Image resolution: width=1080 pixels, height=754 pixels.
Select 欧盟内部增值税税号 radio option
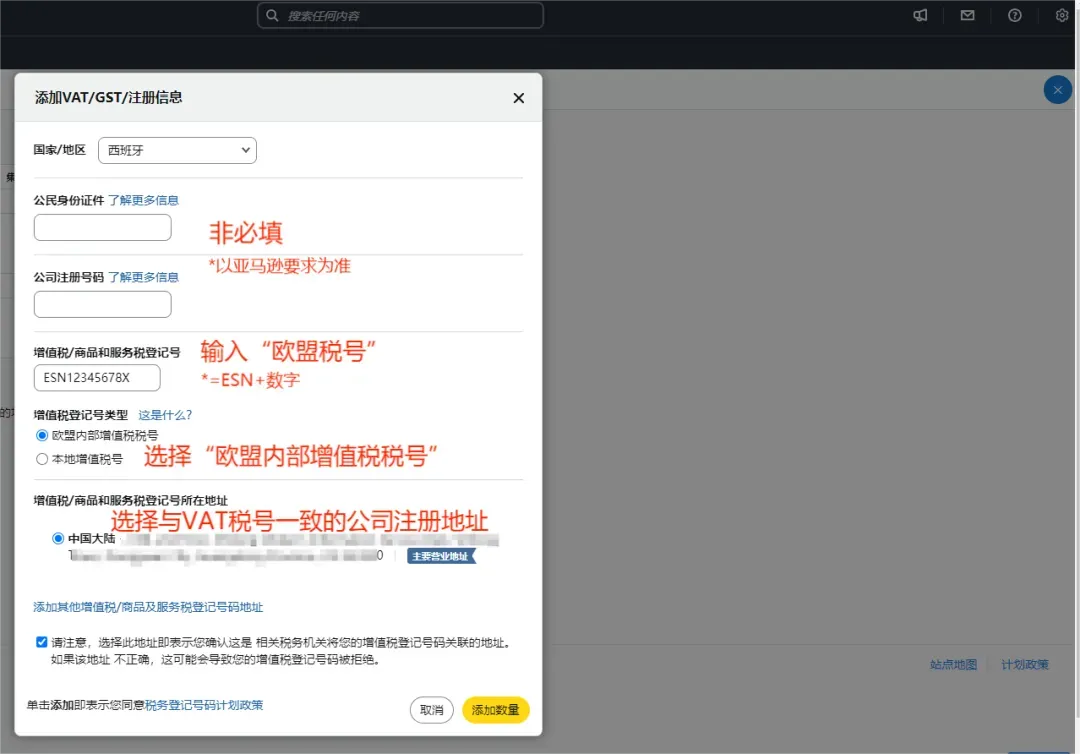pos(42,435)
